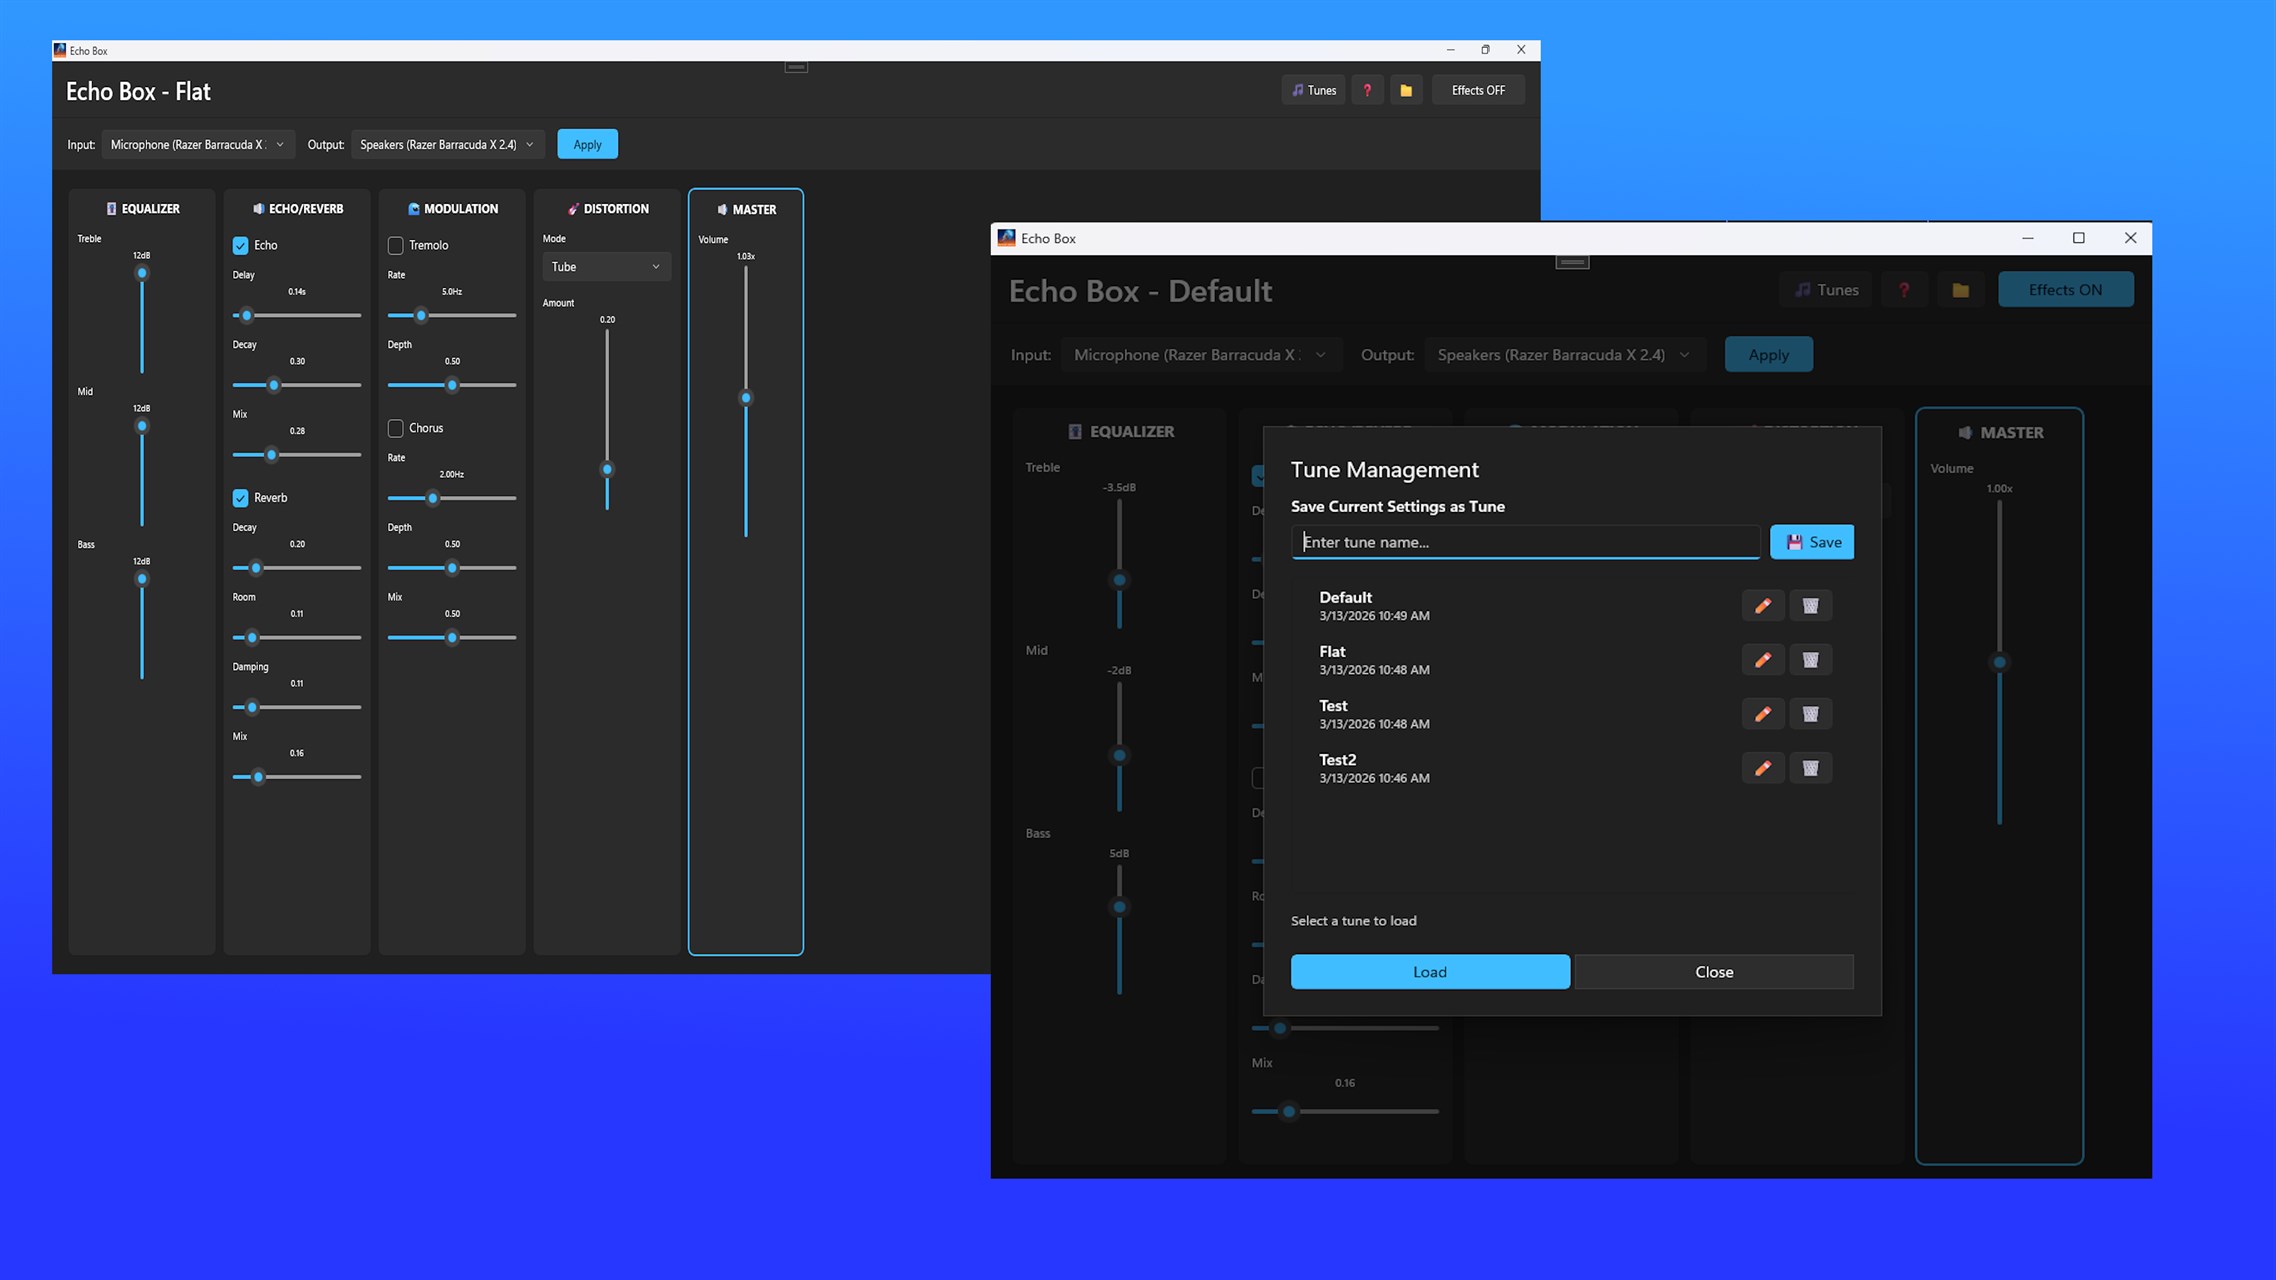
Task: Select the Flat tune row in the list
Action: [1572, 660]
